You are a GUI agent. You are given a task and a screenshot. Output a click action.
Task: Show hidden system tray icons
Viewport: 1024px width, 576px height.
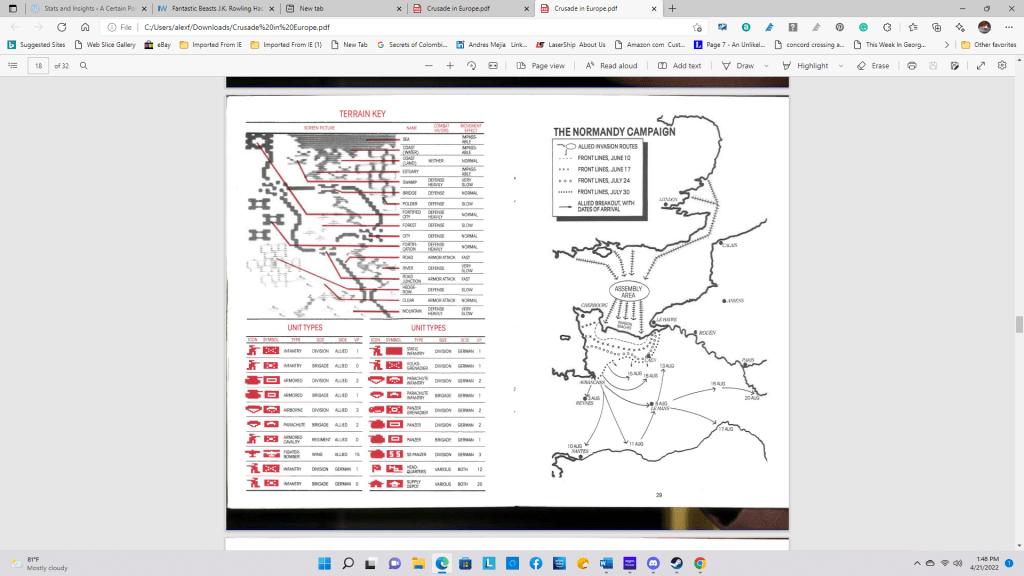918,563
